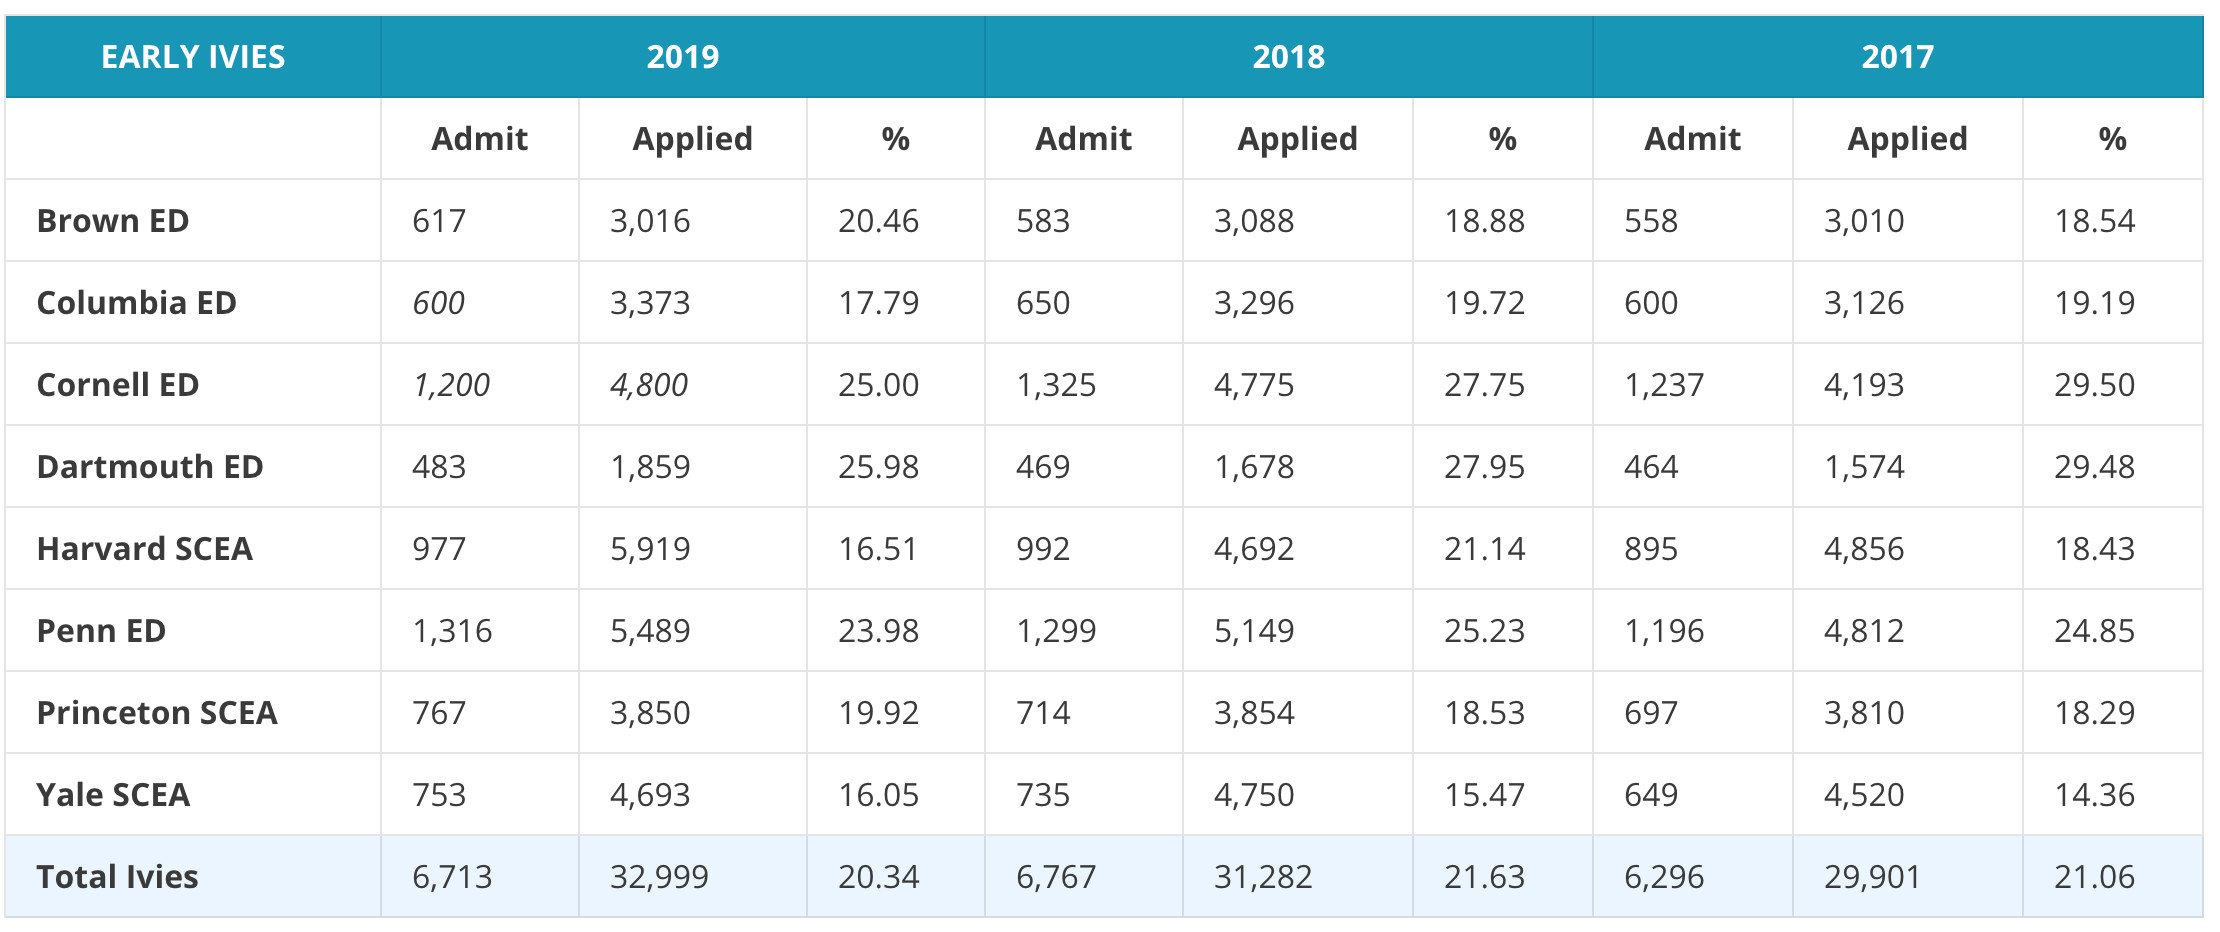Select Brown 2019 percentage 20.46
Image resolution: width=2220 pixels, height=932 pixels.
878,221
